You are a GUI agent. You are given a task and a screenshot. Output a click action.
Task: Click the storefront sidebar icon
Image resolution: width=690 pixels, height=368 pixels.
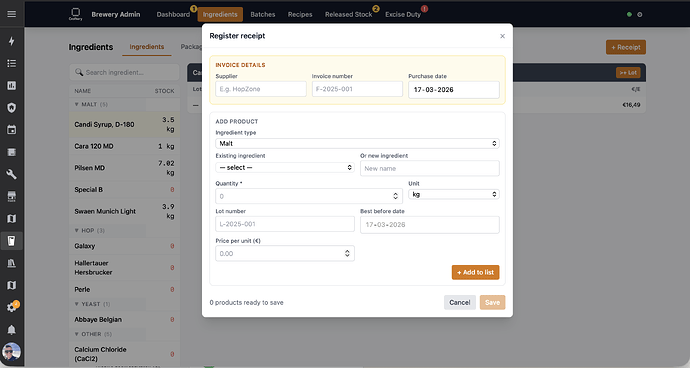(x=11, y=196)
